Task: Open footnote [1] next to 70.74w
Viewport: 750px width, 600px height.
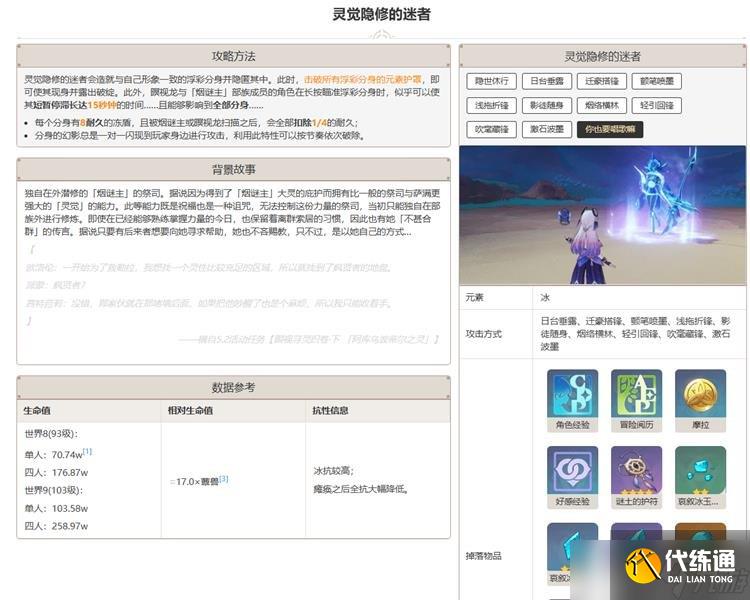Action: (x=87, y=451)
